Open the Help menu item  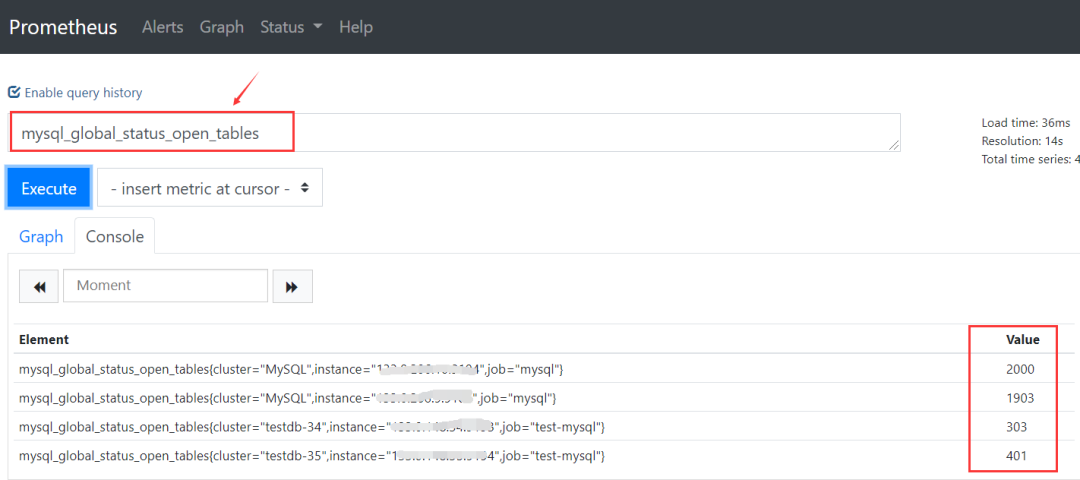coord(356,27)
